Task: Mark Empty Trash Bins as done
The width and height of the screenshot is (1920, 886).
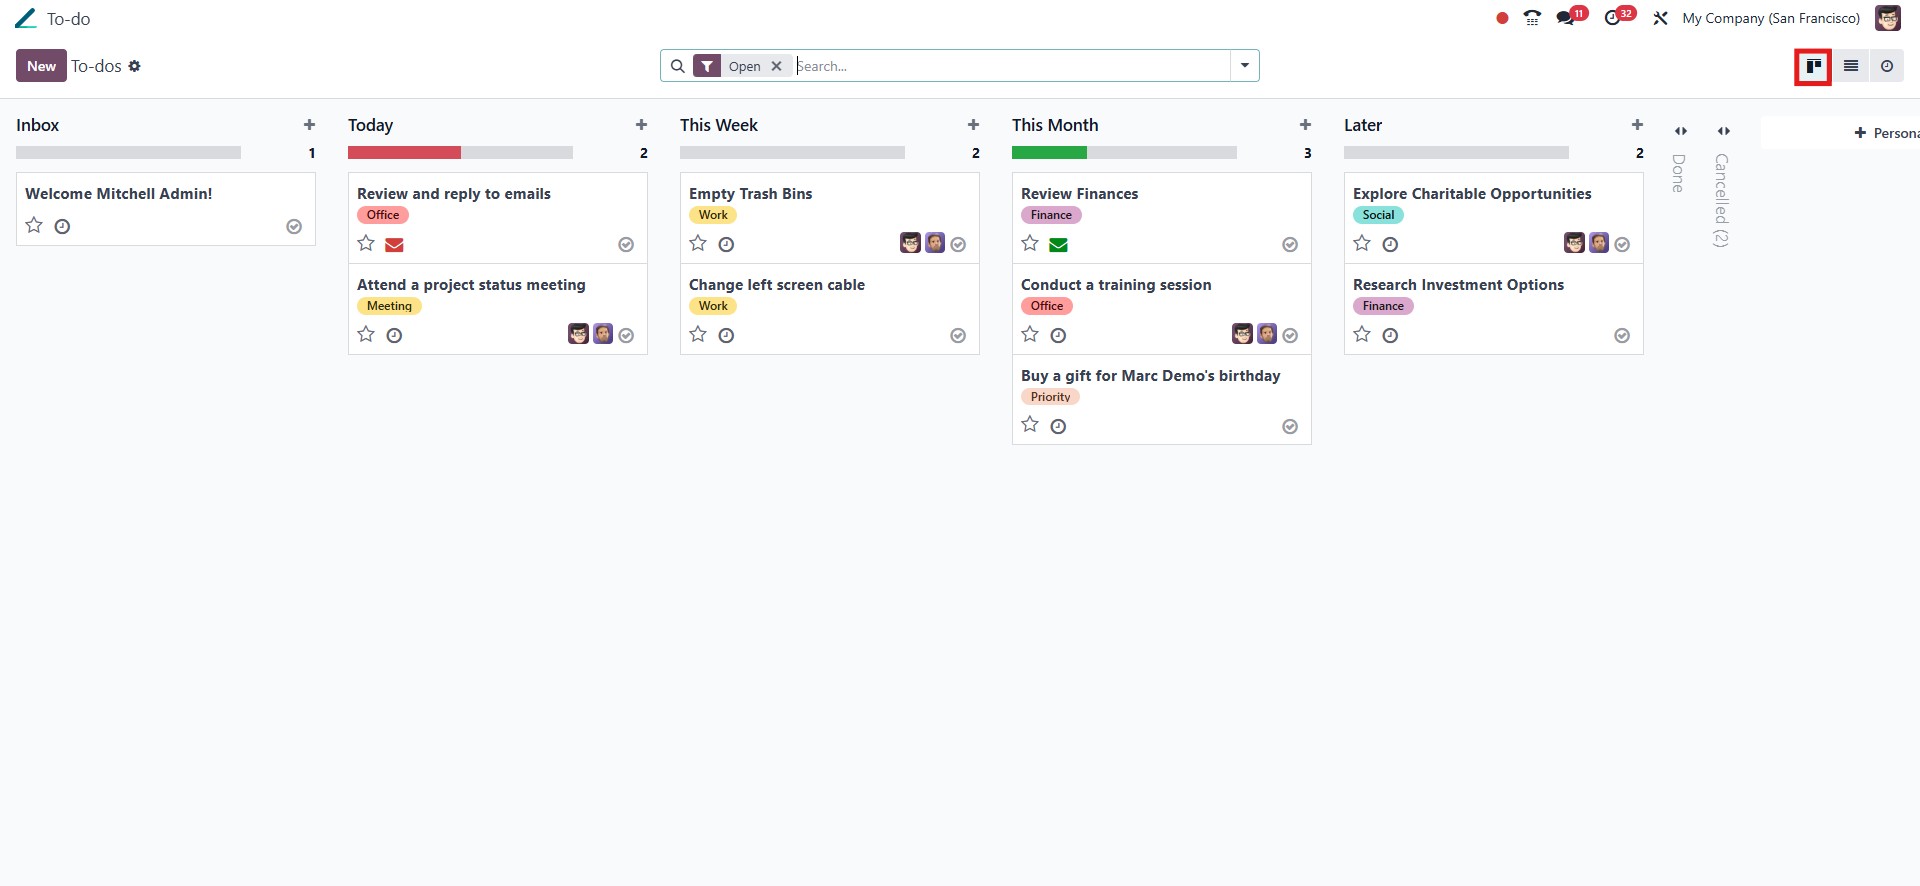Action: tap(958, 245)
